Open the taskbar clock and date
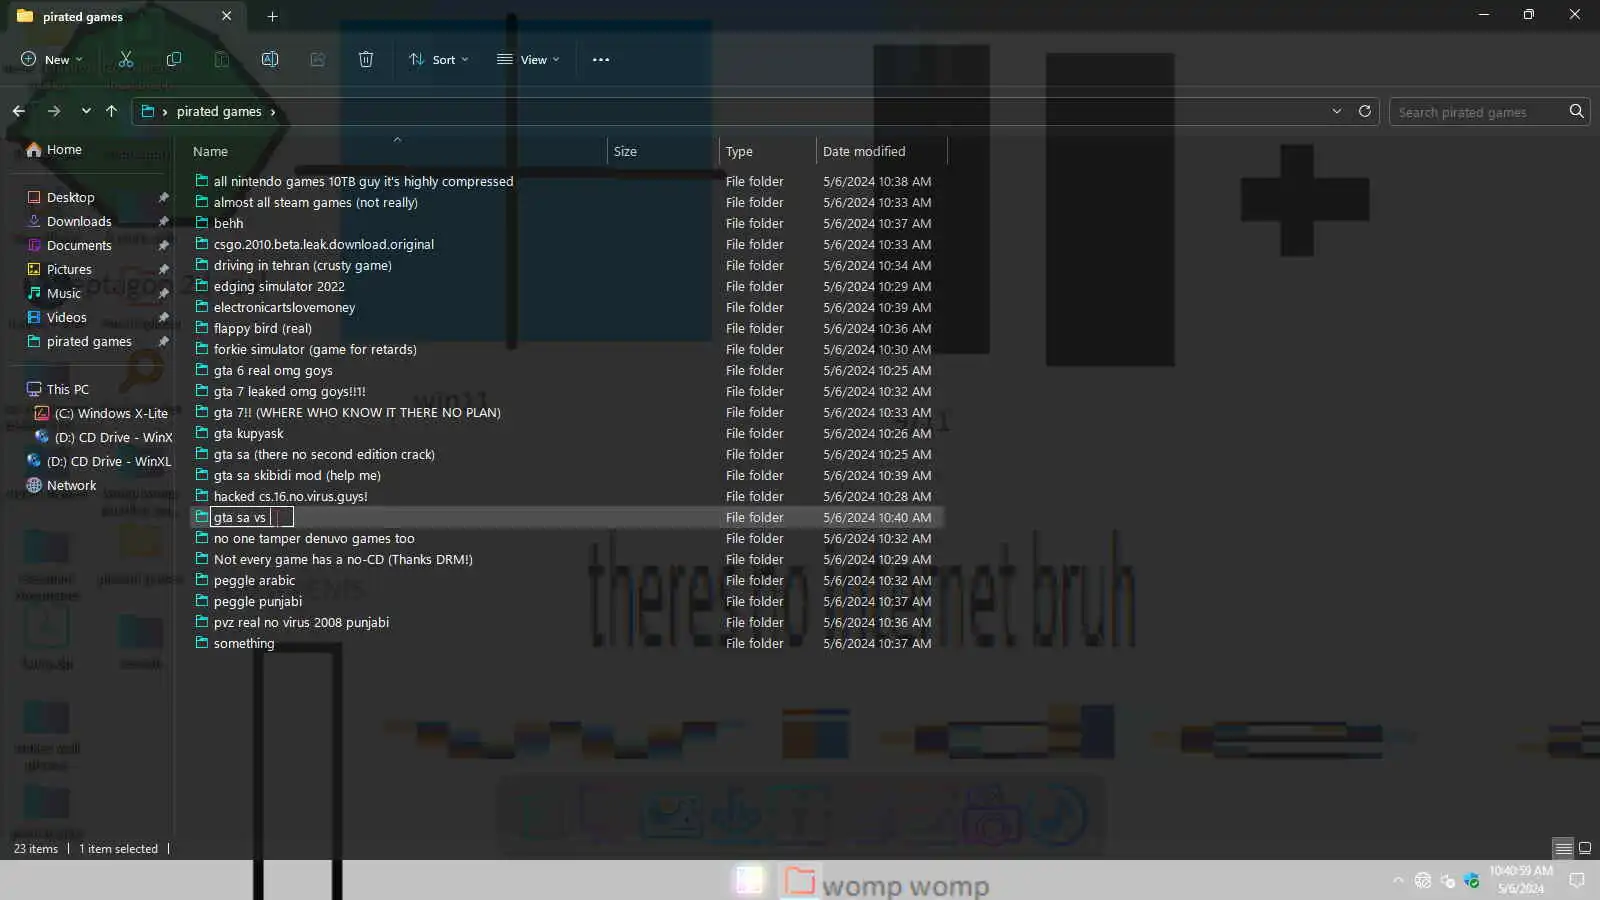Image resolution: width=1600 pixels, height=900 pixels. [x=1521, y=880]
